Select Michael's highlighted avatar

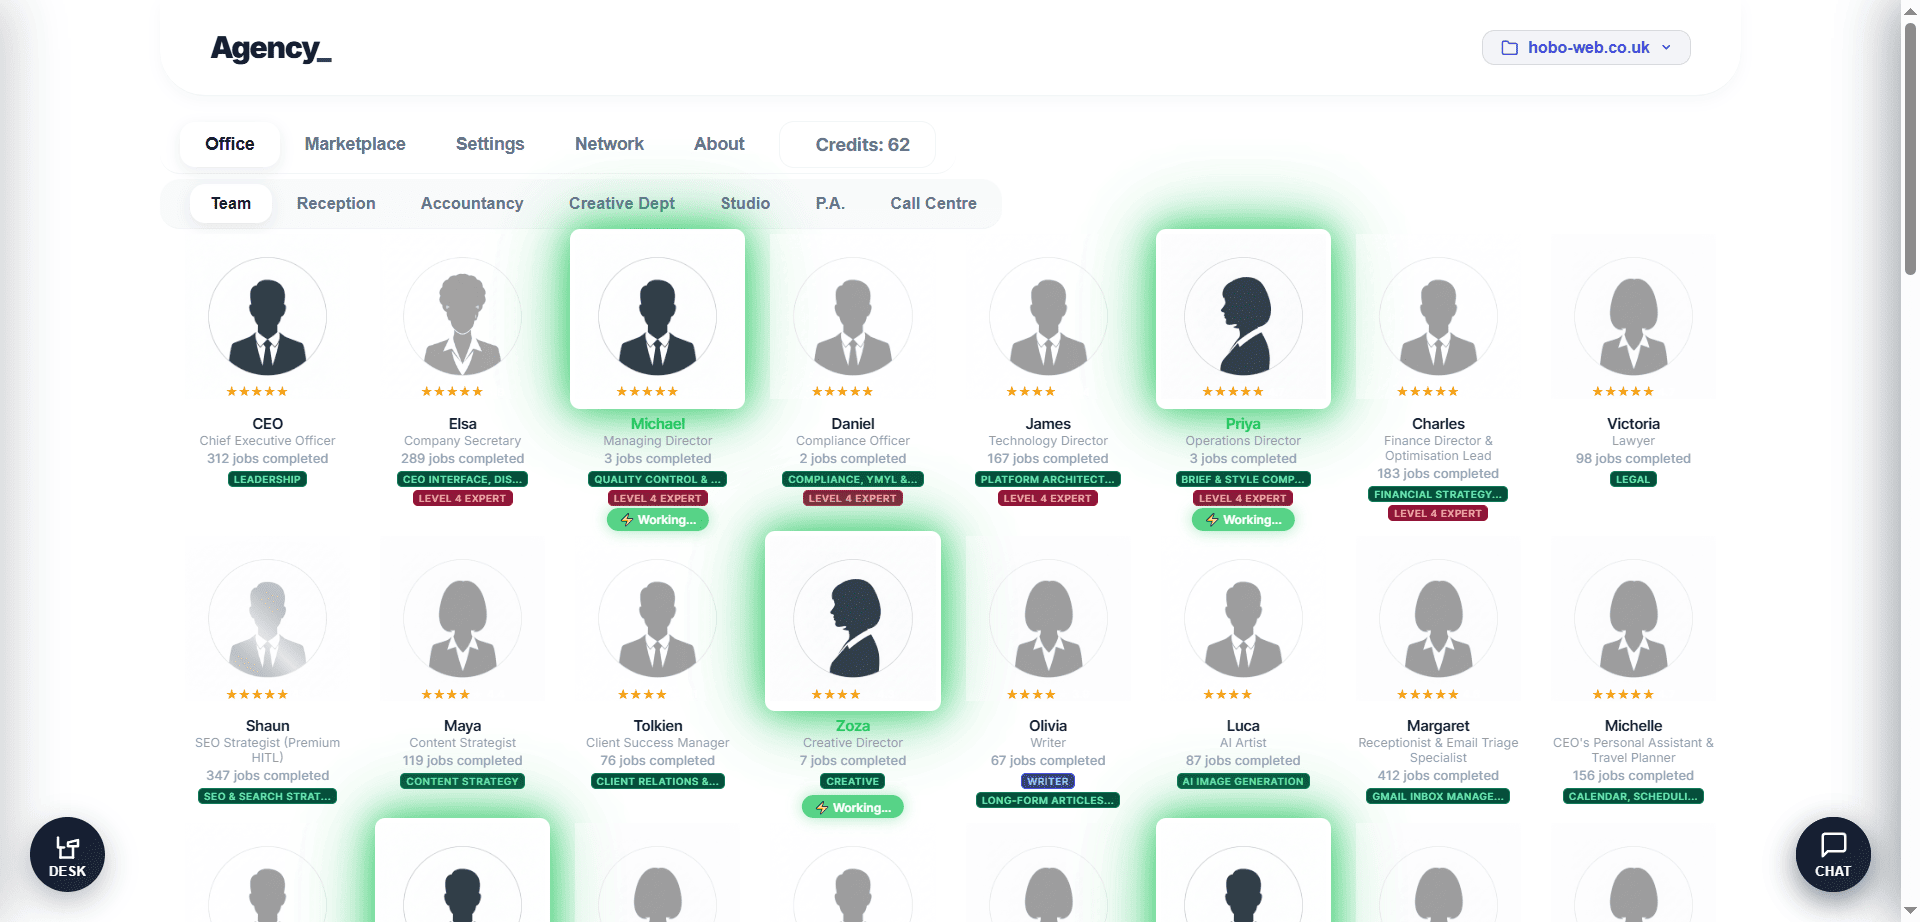coord(657,317)
